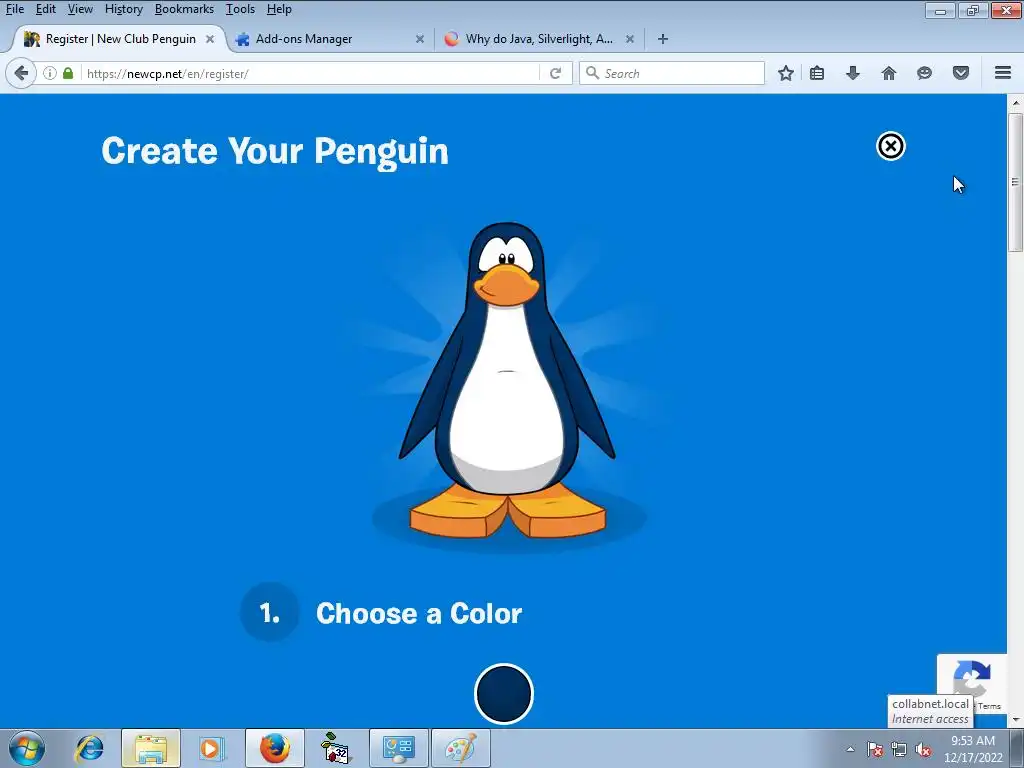Reload the page with the refresh icon
The width and height of the screenshot is (1024, 768).
pyautogui.click(x=556, y=73)
